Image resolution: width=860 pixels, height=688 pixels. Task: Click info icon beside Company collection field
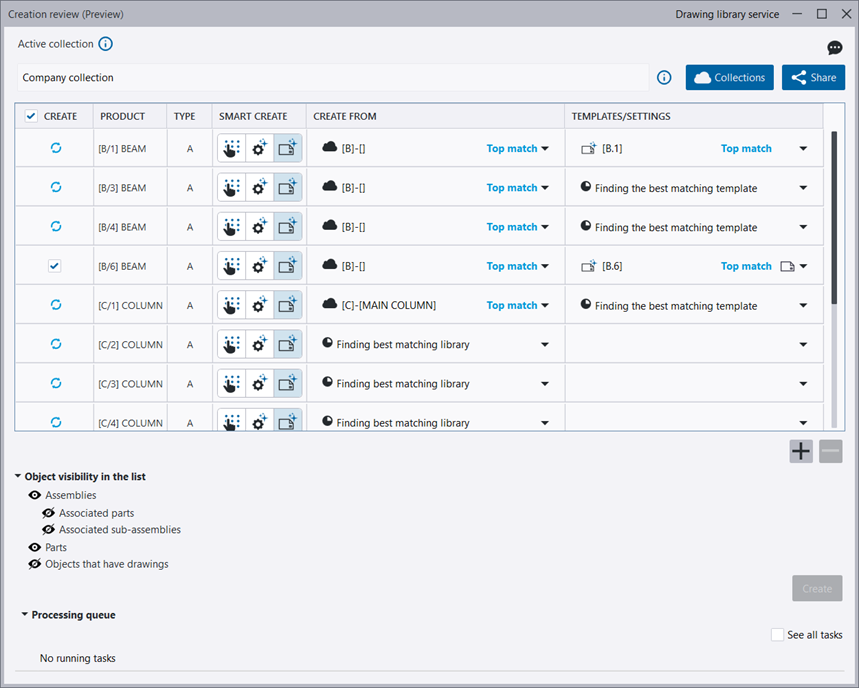click(x=664, y=77)
